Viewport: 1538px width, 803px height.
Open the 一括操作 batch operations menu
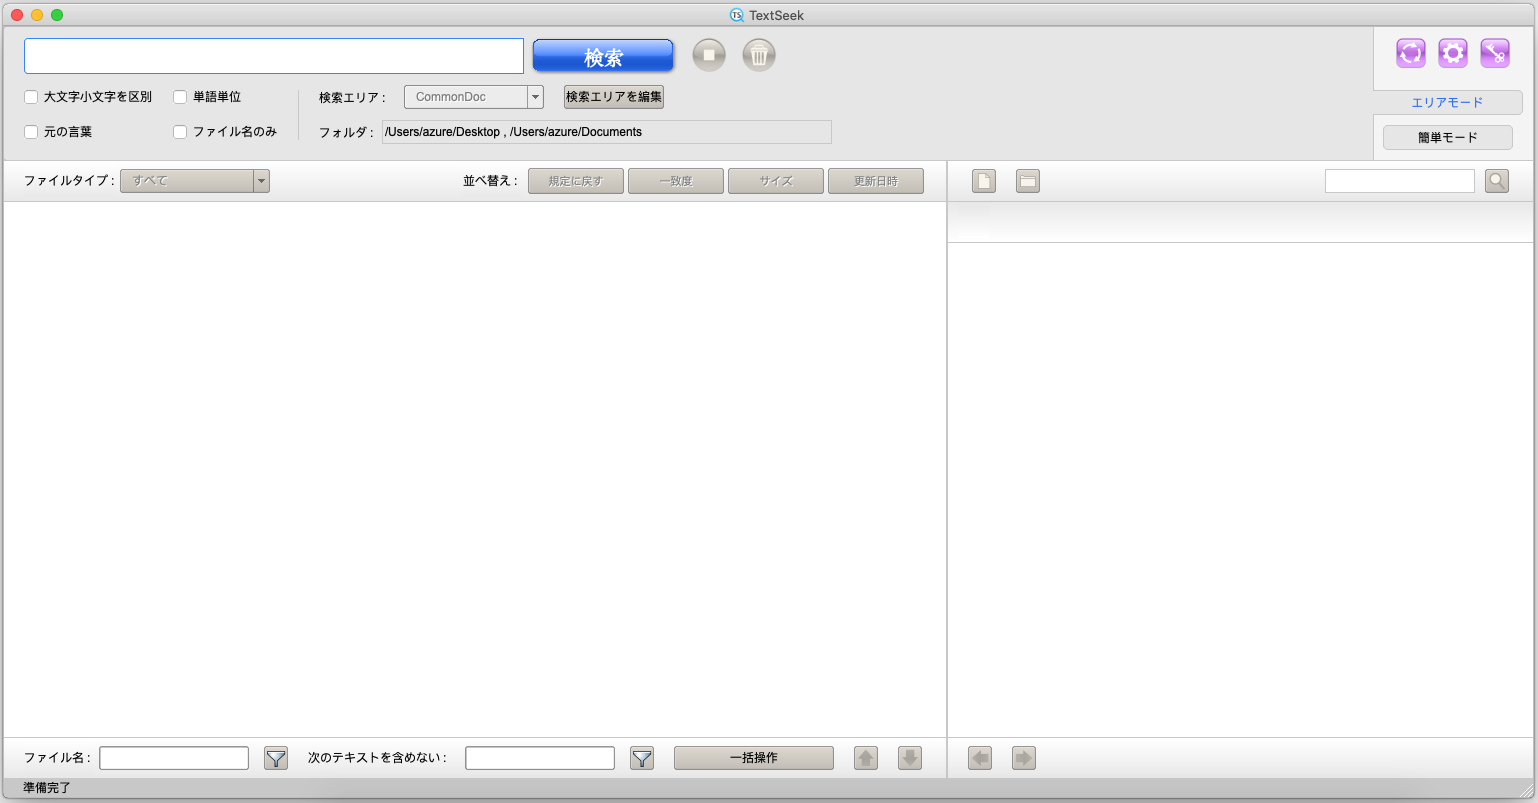(753, 758)
